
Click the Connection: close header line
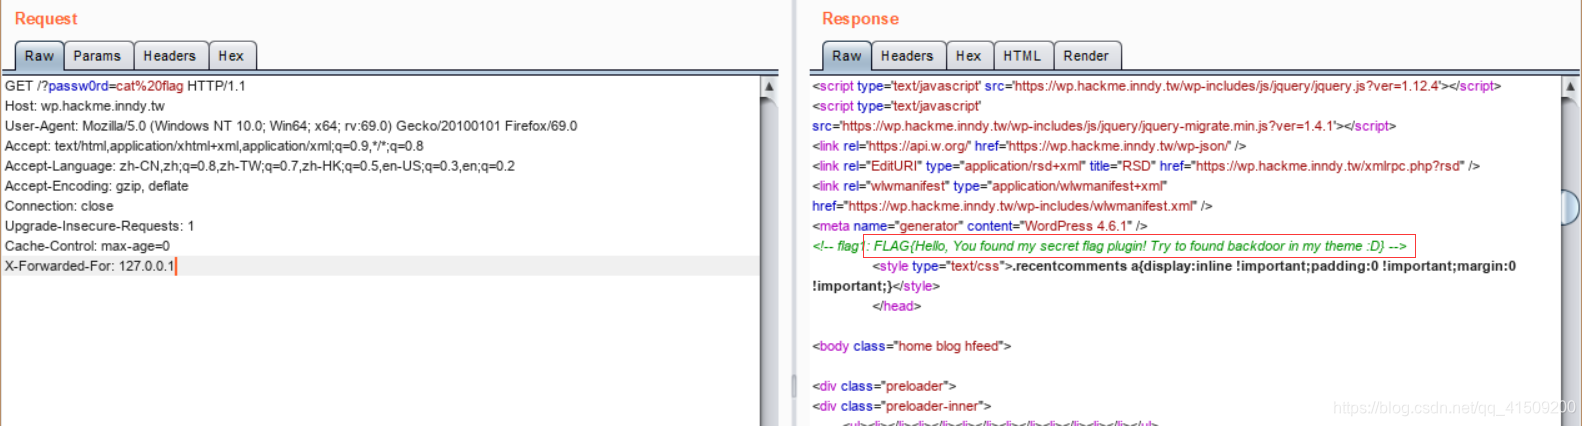pos(59,206)
